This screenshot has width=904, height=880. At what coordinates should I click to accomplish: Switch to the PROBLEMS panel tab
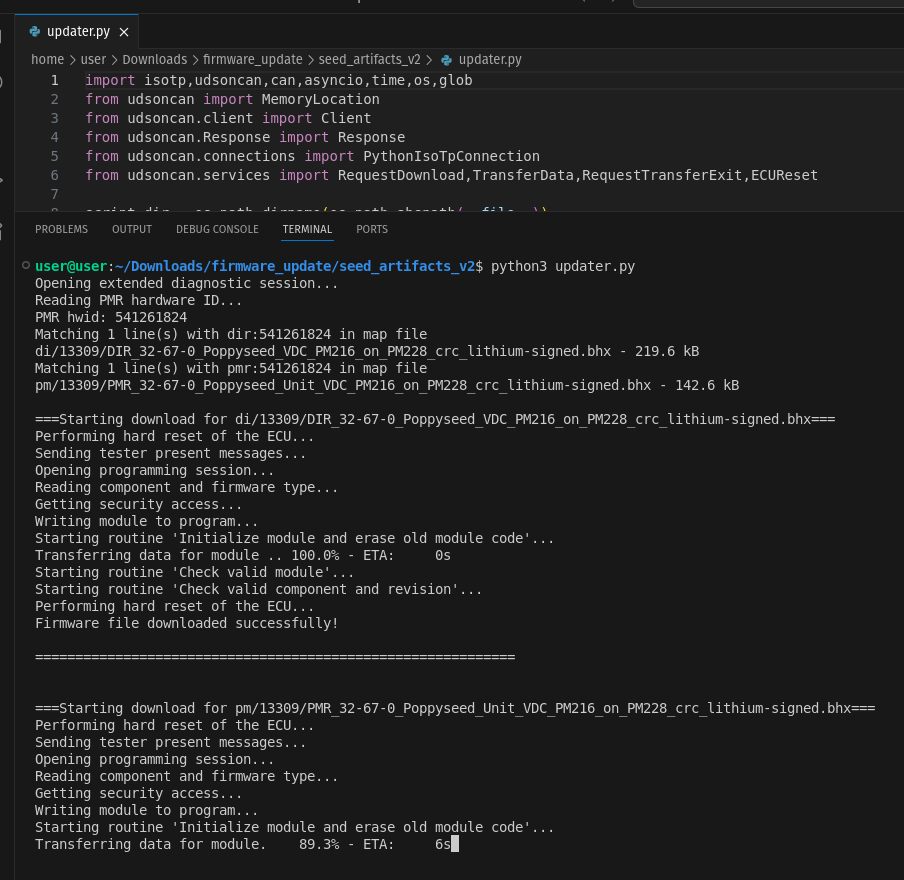[x=61, y=229]
